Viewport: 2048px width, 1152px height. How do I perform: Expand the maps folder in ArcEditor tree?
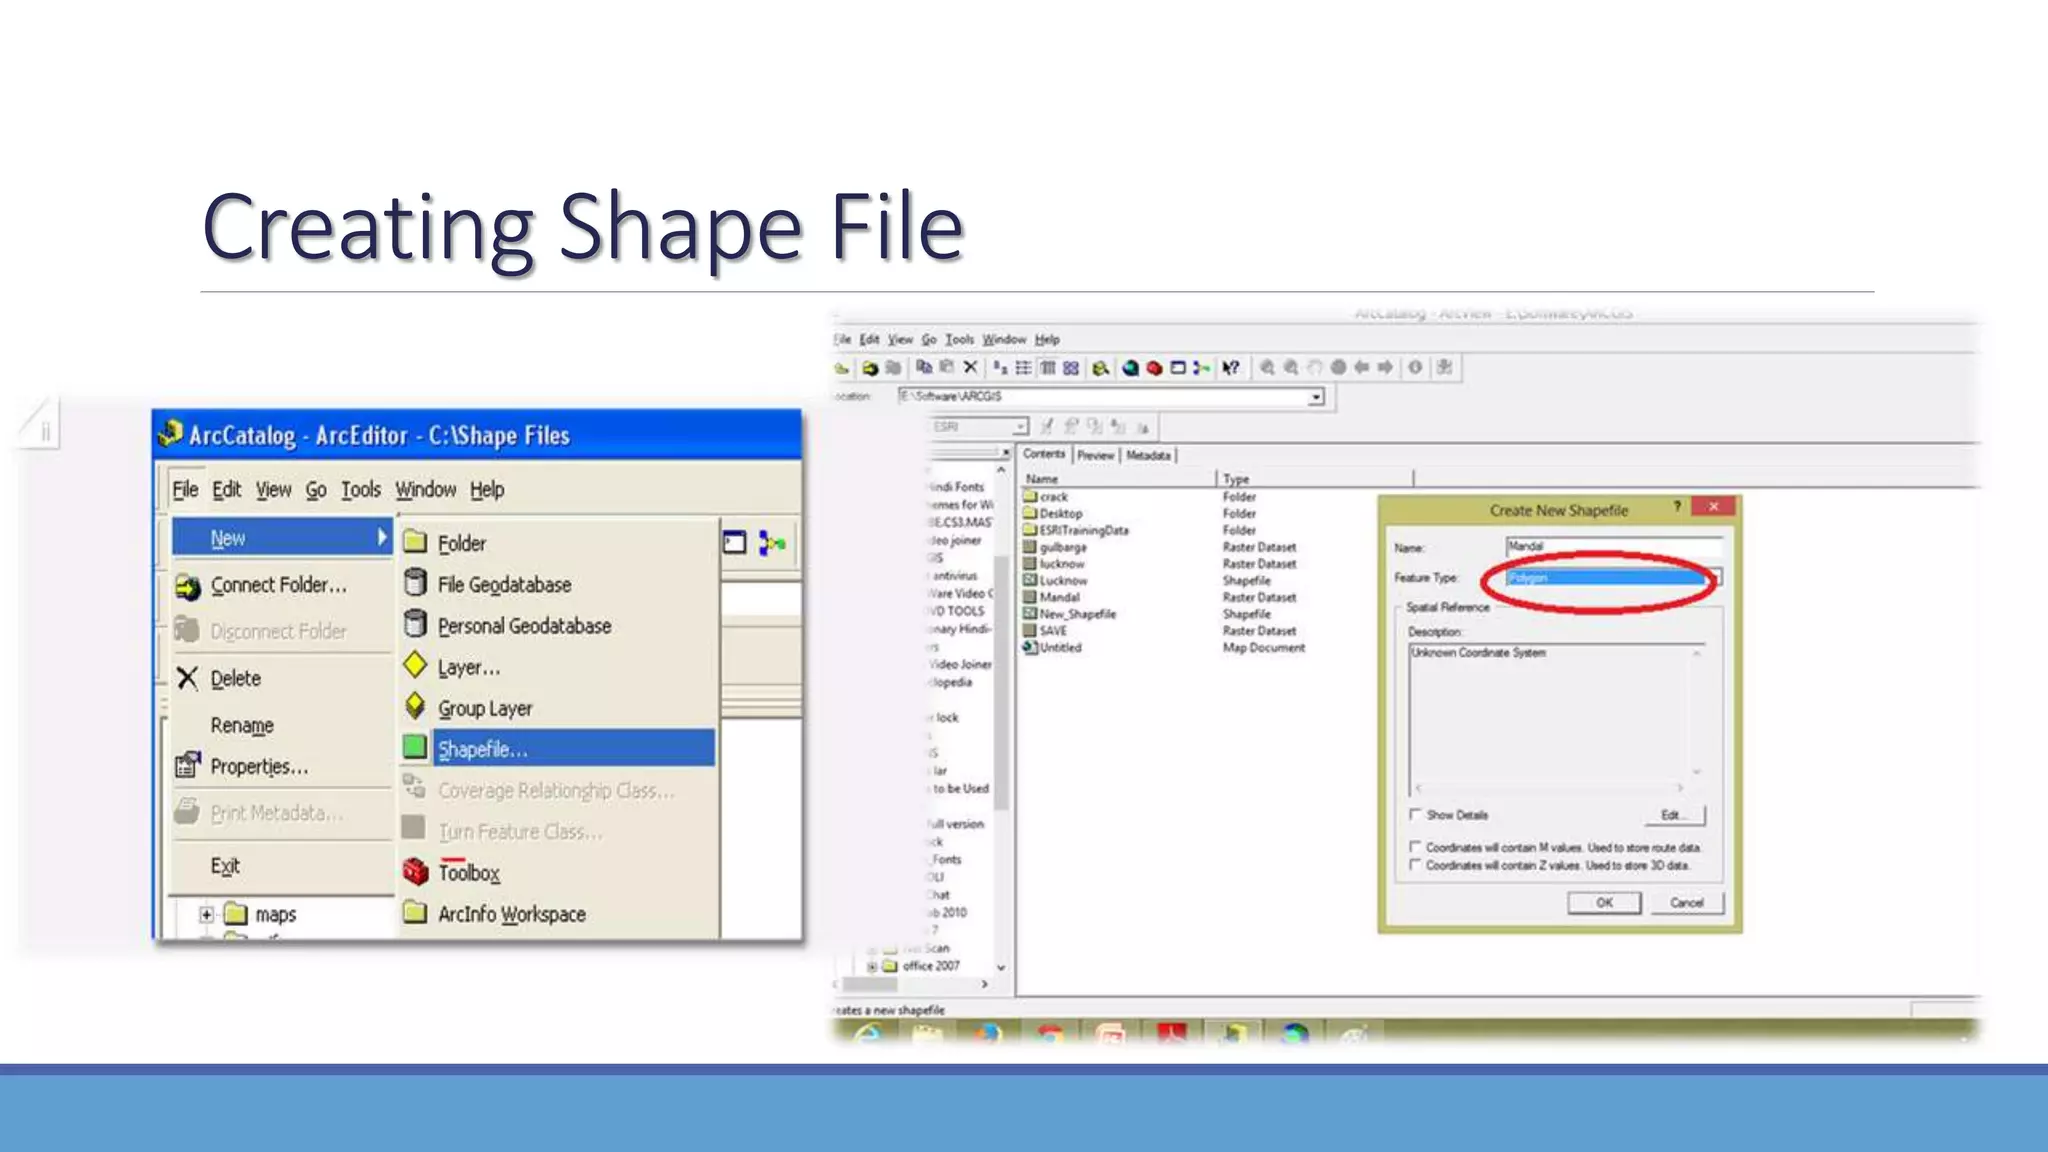click(206, 914)
